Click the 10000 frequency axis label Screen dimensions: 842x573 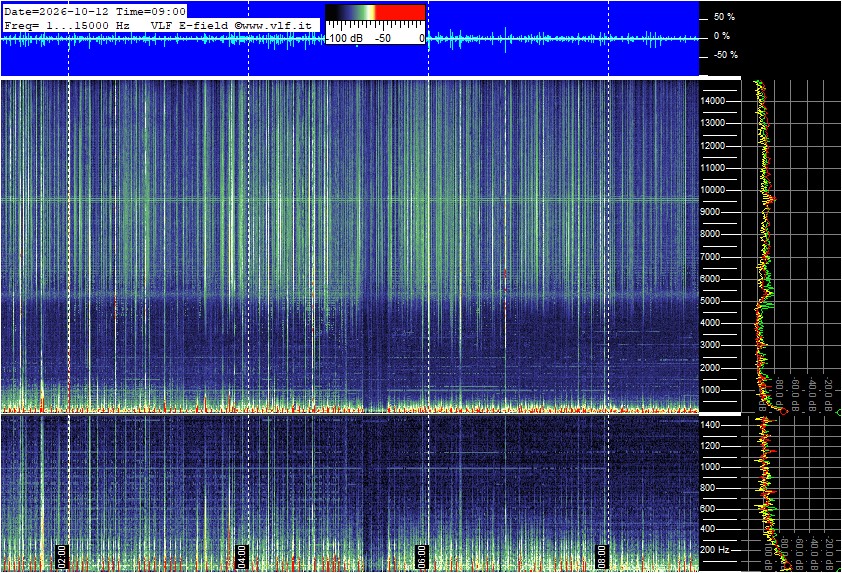click(713, 190)
